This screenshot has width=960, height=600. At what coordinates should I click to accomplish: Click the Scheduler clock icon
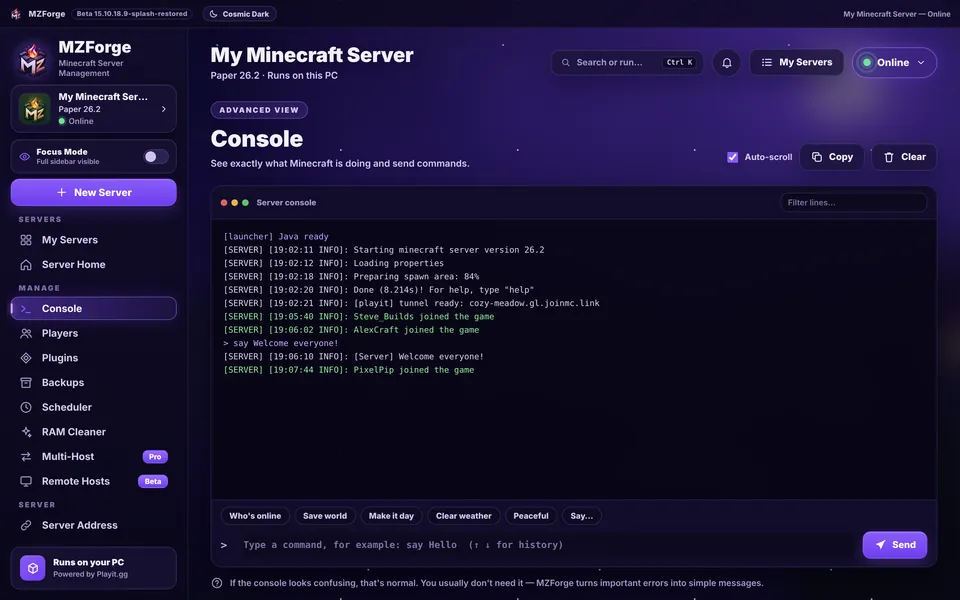click(x=26, y=407)
